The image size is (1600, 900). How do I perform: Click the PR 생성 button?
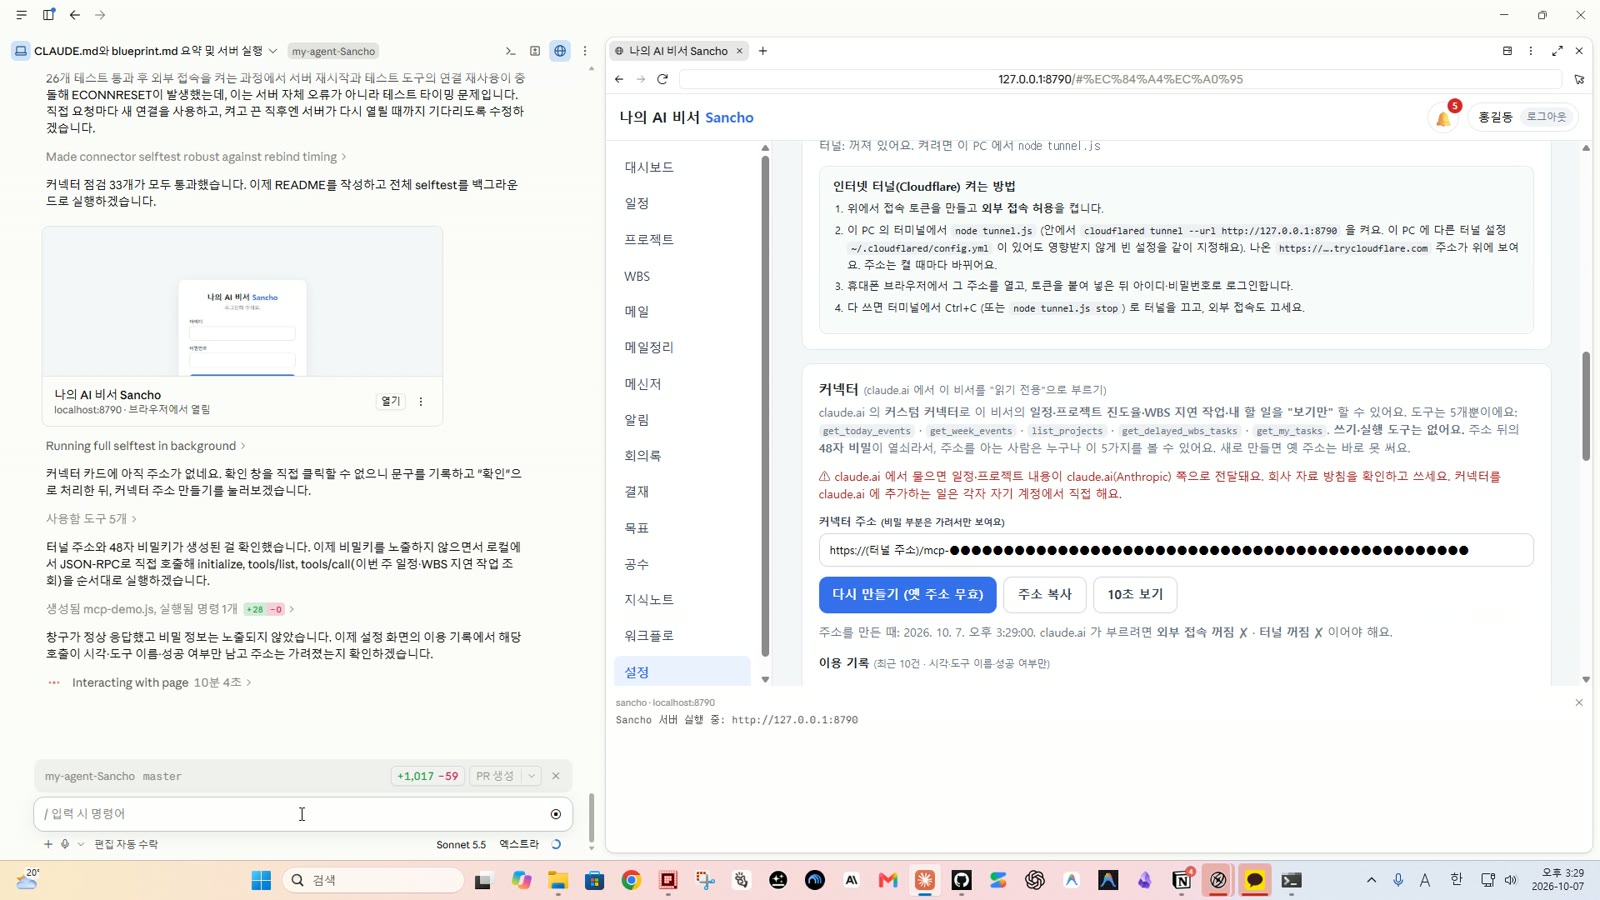tap(495, 776)
